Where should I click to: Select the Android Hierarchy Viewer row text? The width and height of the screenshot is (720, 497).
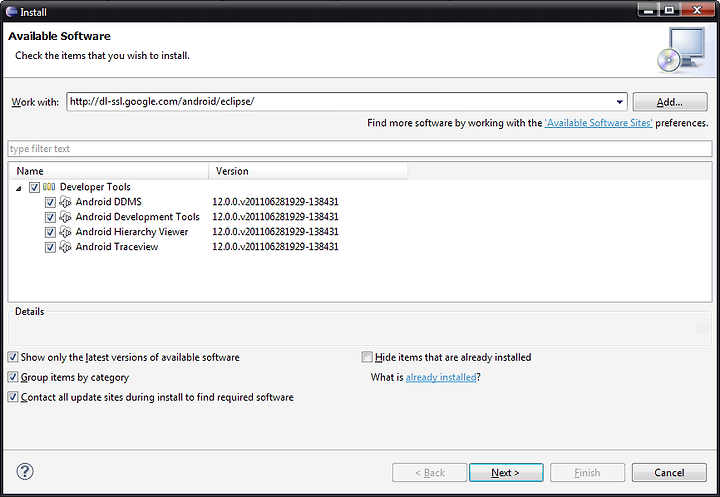click(x=132, y=232)
